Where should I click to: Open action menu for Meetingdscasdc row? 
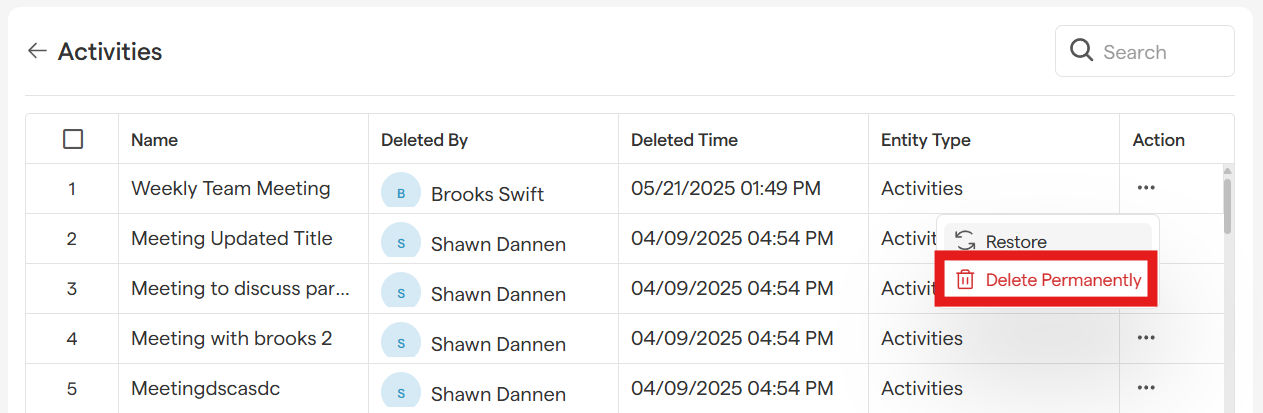click(1146, 388)
